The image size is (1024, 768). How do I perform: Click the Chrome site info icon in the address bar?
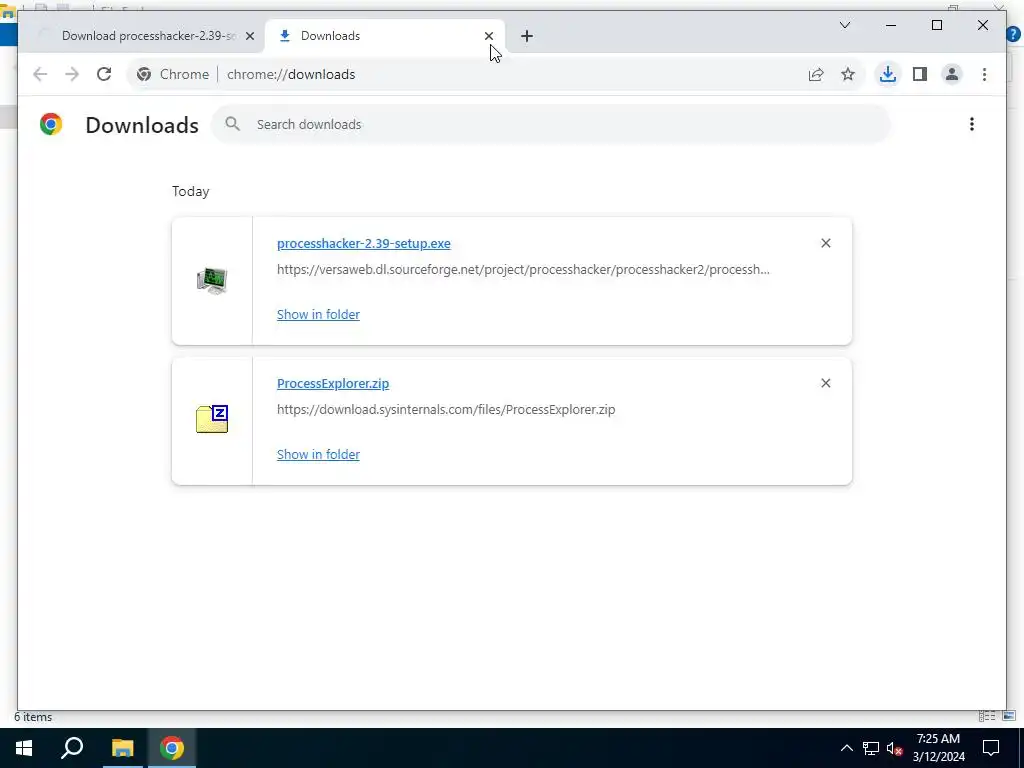pos(144,74)
